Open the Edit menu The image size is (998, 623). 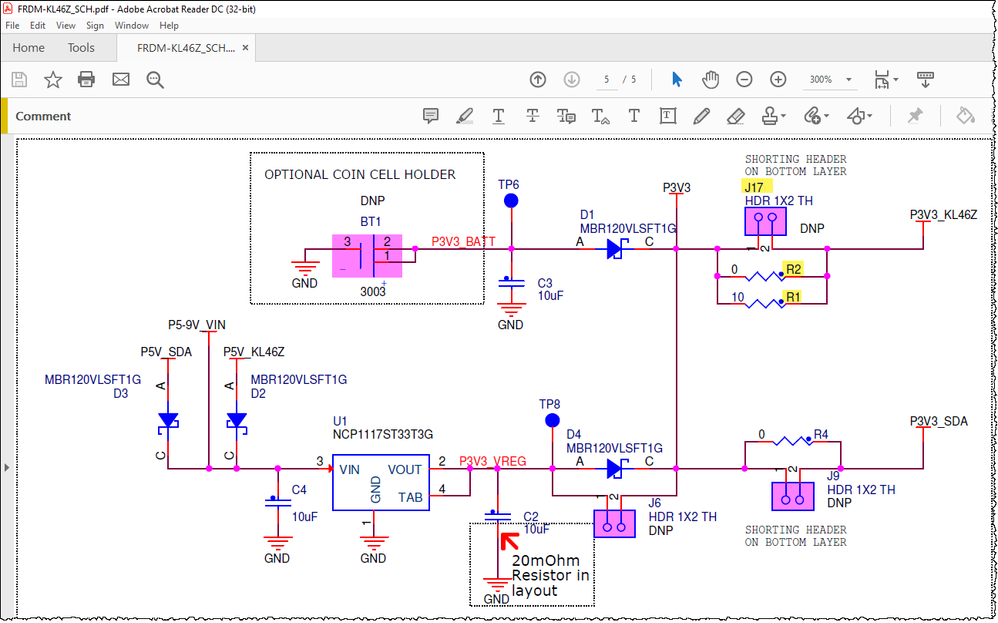[38, 25]
